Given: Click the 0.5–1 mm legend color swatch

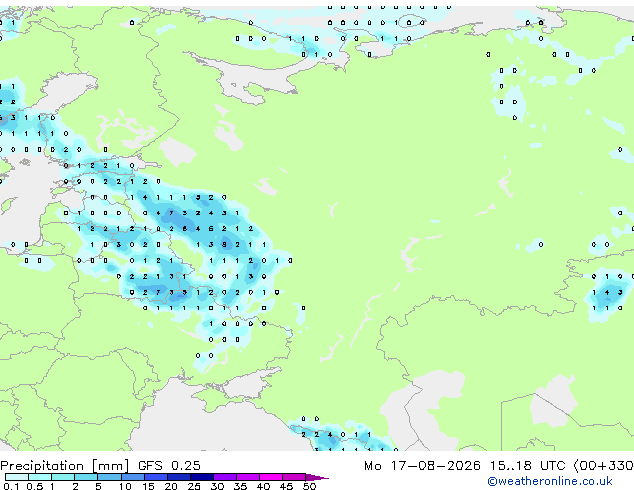Looking at the screenshot, I should [40, 477].
